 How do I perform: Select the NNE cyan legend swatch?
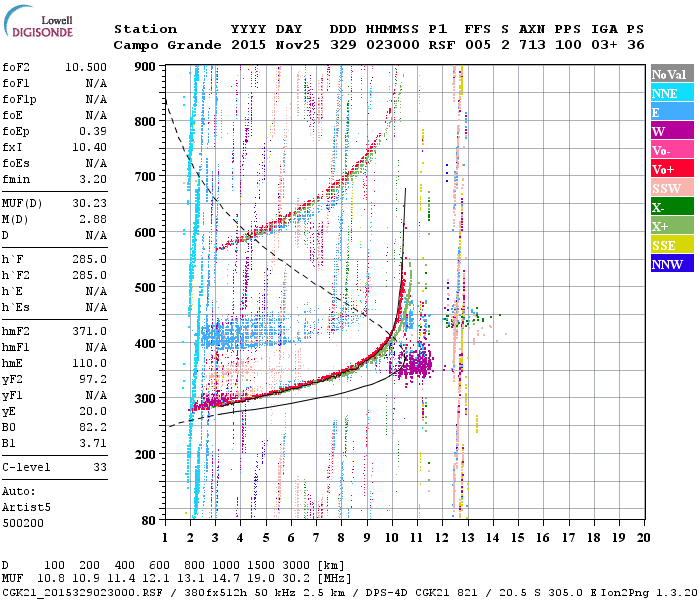672,93
